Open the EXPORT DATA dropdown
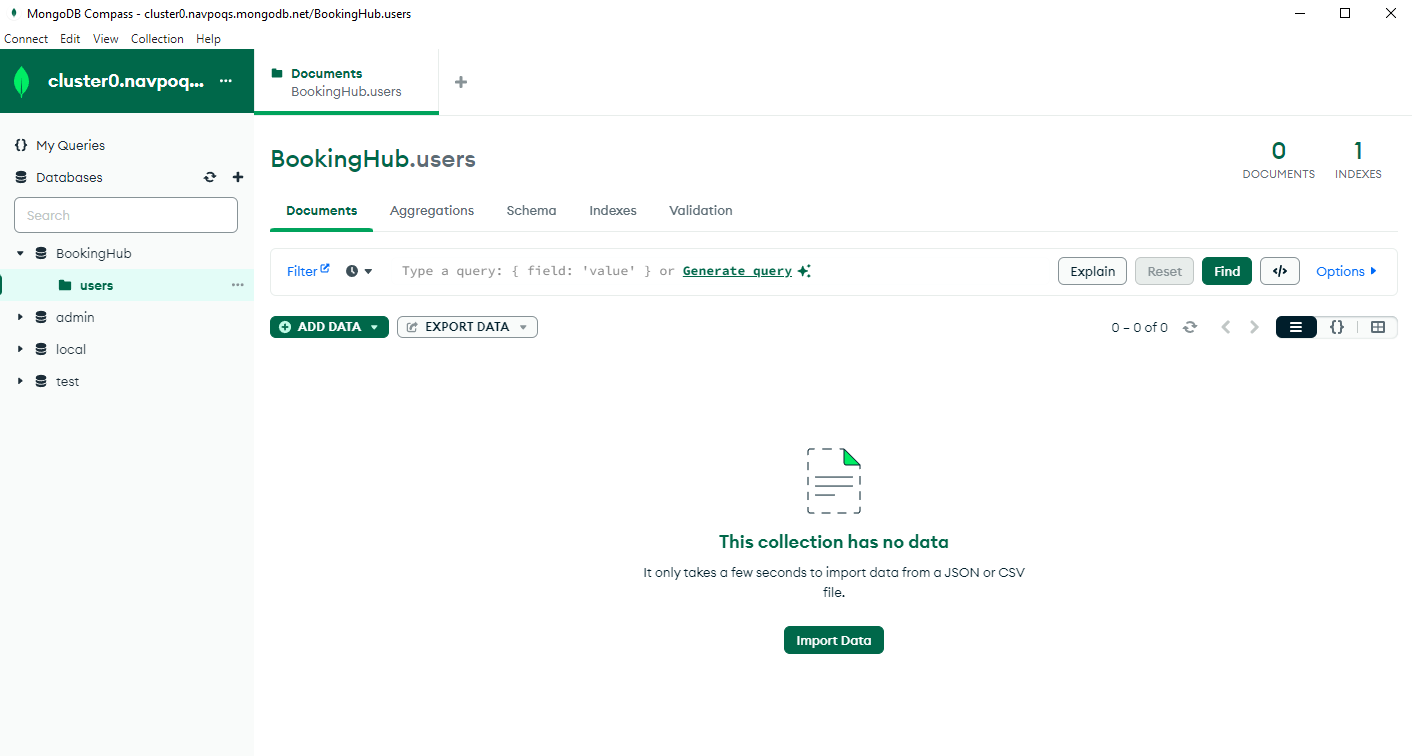Image resolution: width=1412 pixels, height=756 pixels. click(467, 327)
